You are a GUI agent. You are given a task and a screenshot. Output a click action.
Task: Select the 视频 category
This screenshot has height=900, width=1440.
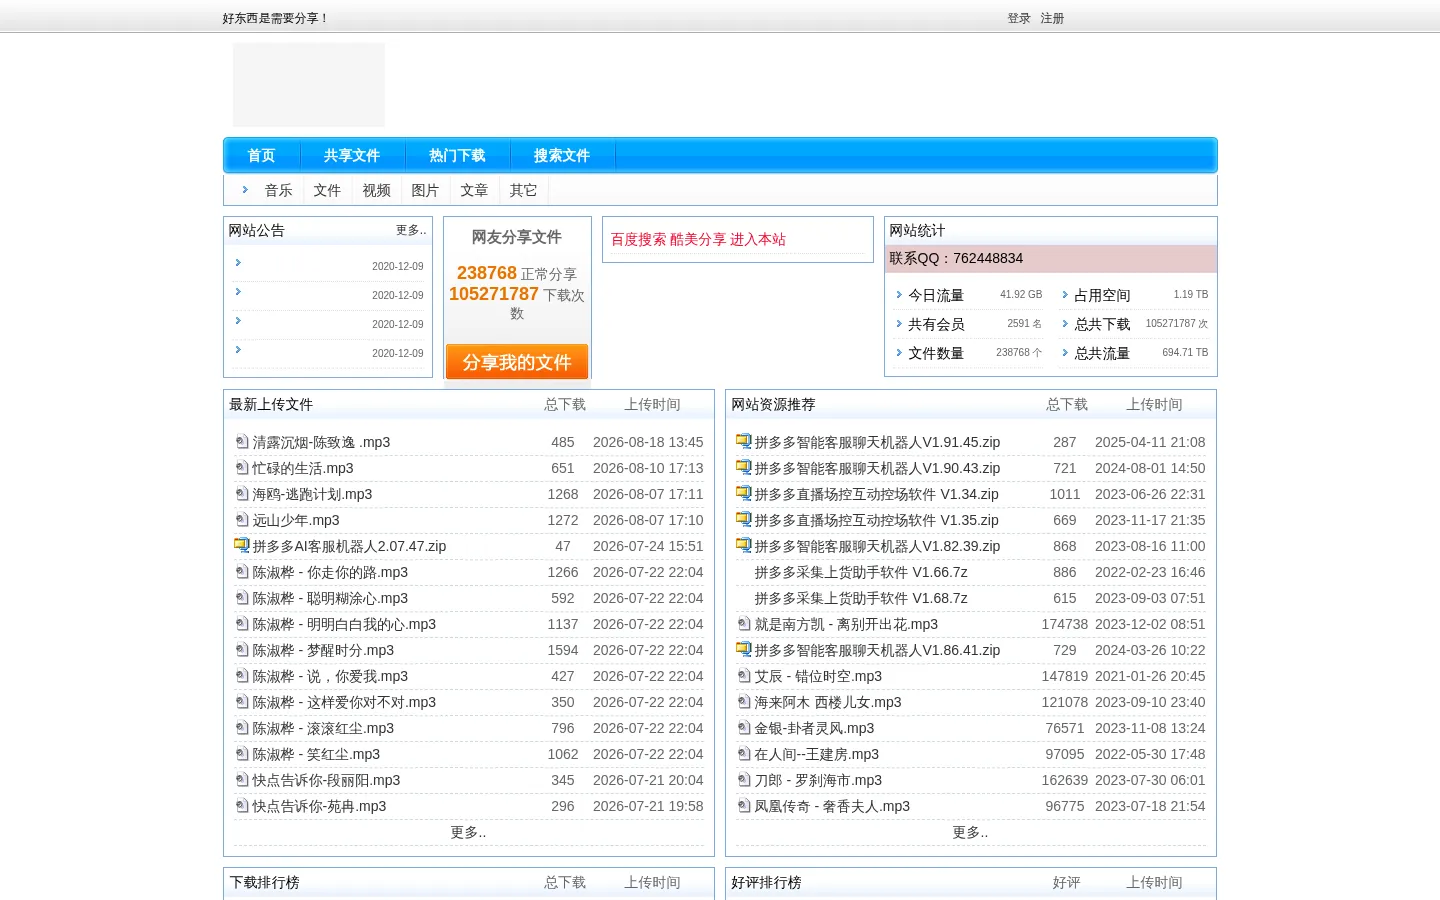click(x=376, y=190)
